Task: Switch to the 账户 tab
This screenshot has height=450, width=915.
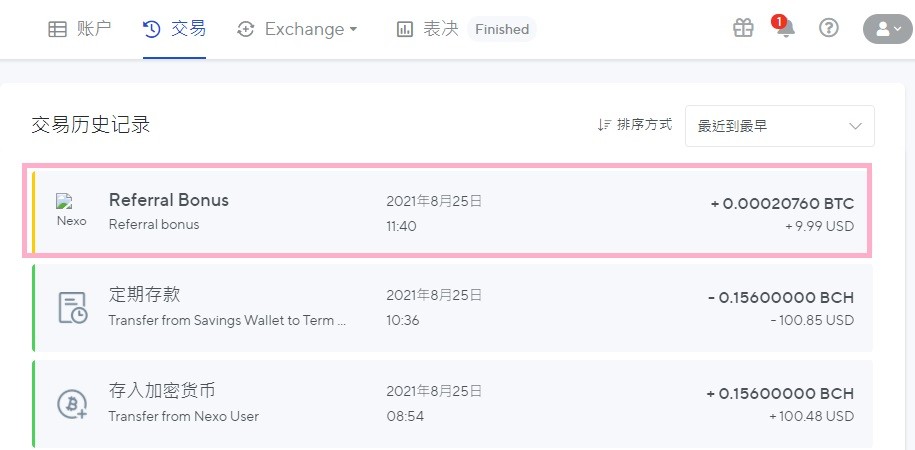Action: (x=79, y=29)
